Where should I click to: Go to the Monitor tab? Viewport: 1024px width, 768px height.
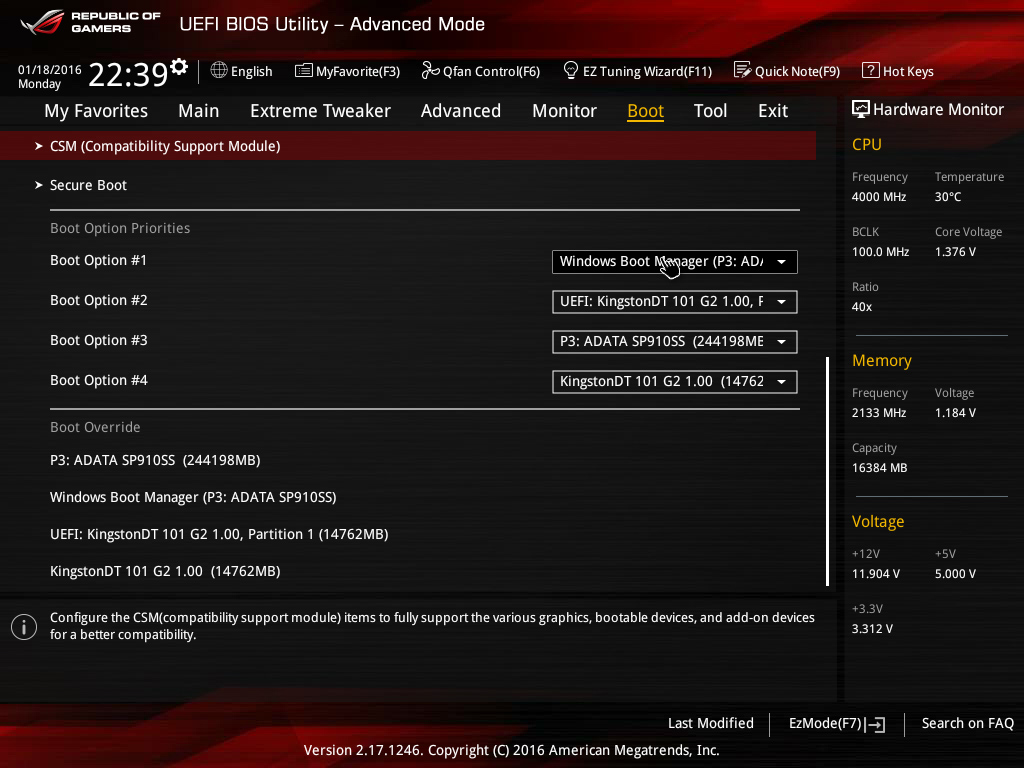point(564,111)
